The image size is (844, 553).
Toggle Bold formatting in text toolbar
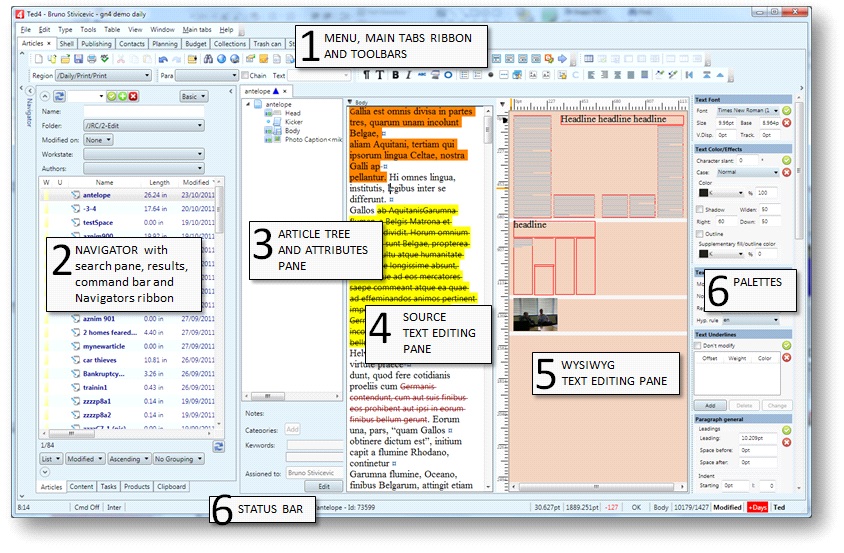(x=396, y=75)
